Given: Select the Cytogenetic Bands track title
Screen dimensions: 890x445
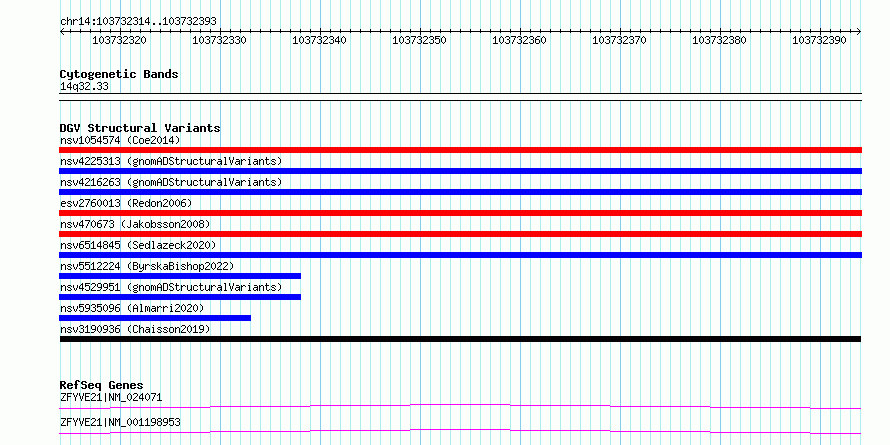Looking at the screenshot, I should 119,74.
